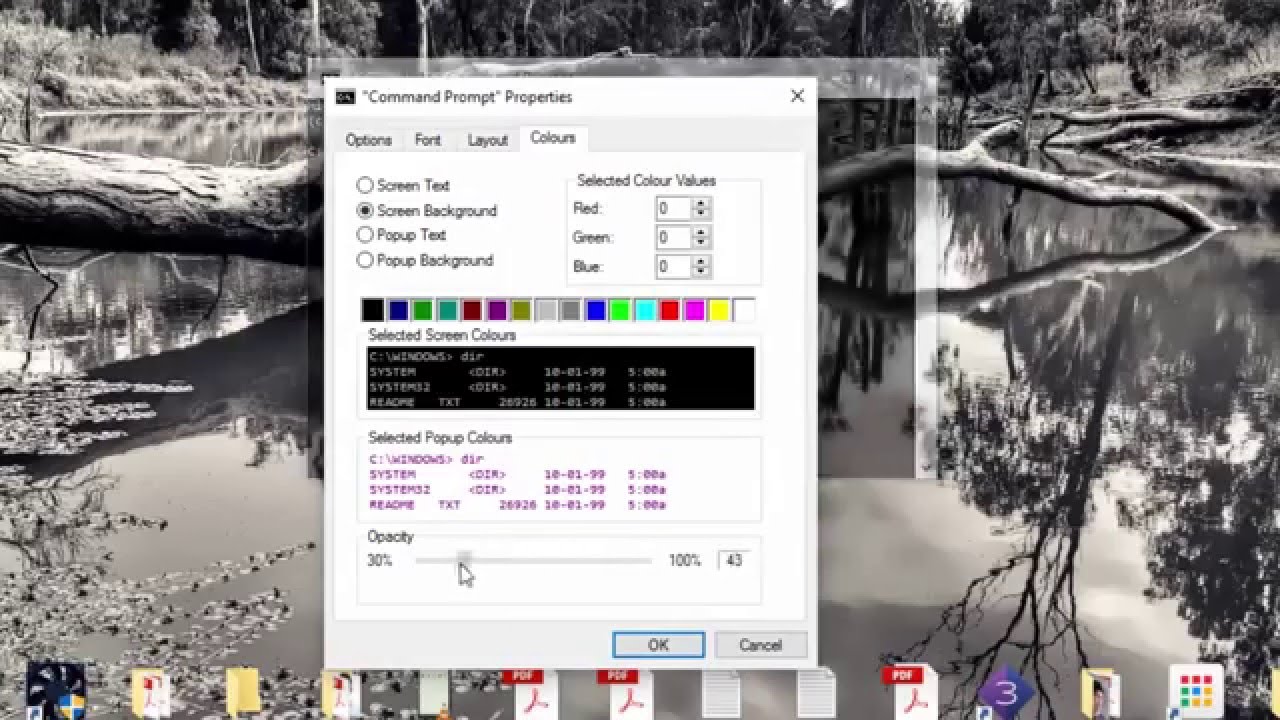The image size is (1280, 720).
Task: Pick the purple swatch
Action: 496,310
